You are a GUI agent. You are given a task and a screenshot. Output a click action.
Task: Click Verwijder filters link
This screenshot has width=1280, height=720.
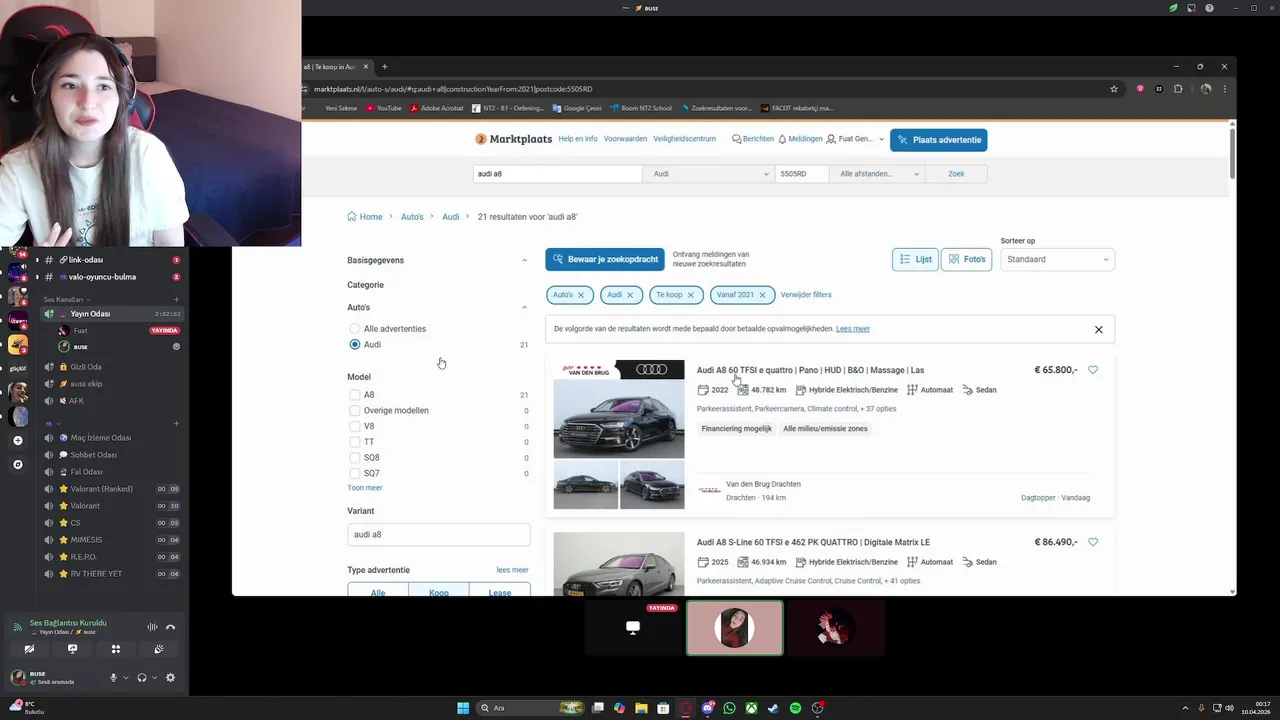(x=806, y=295)
